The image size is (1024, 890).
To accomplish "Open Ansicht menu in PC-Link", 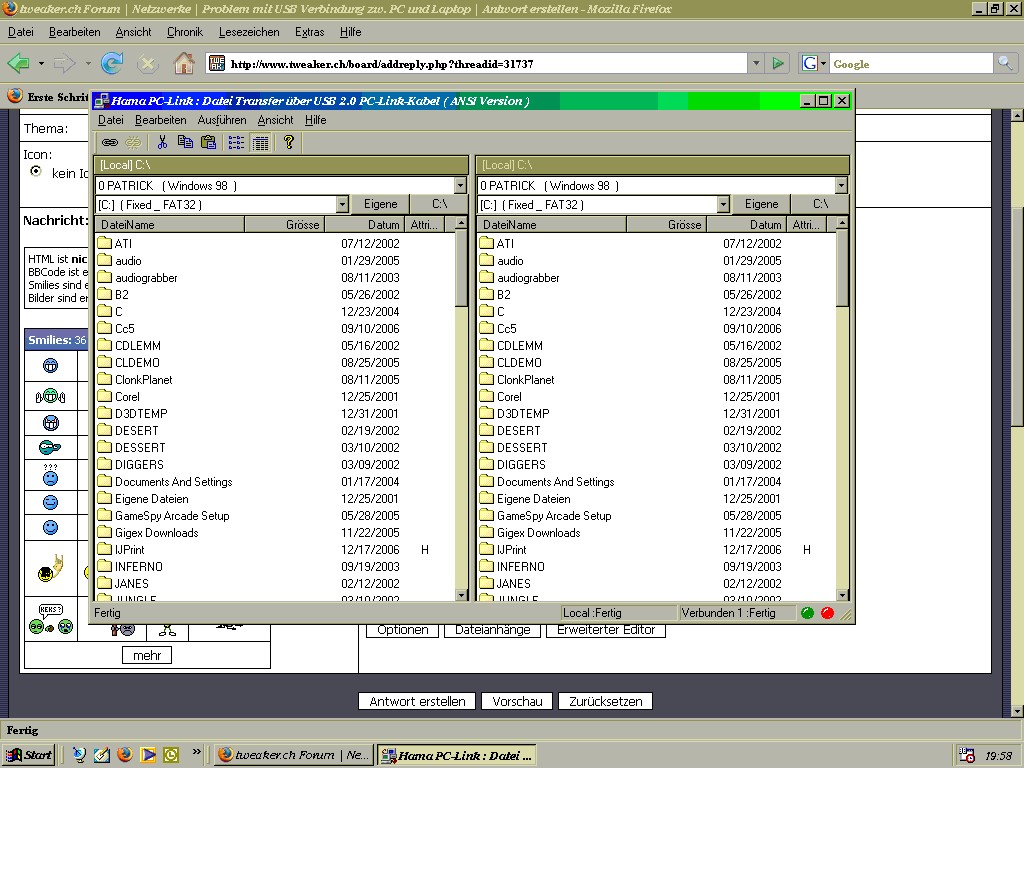I will 275,120.
